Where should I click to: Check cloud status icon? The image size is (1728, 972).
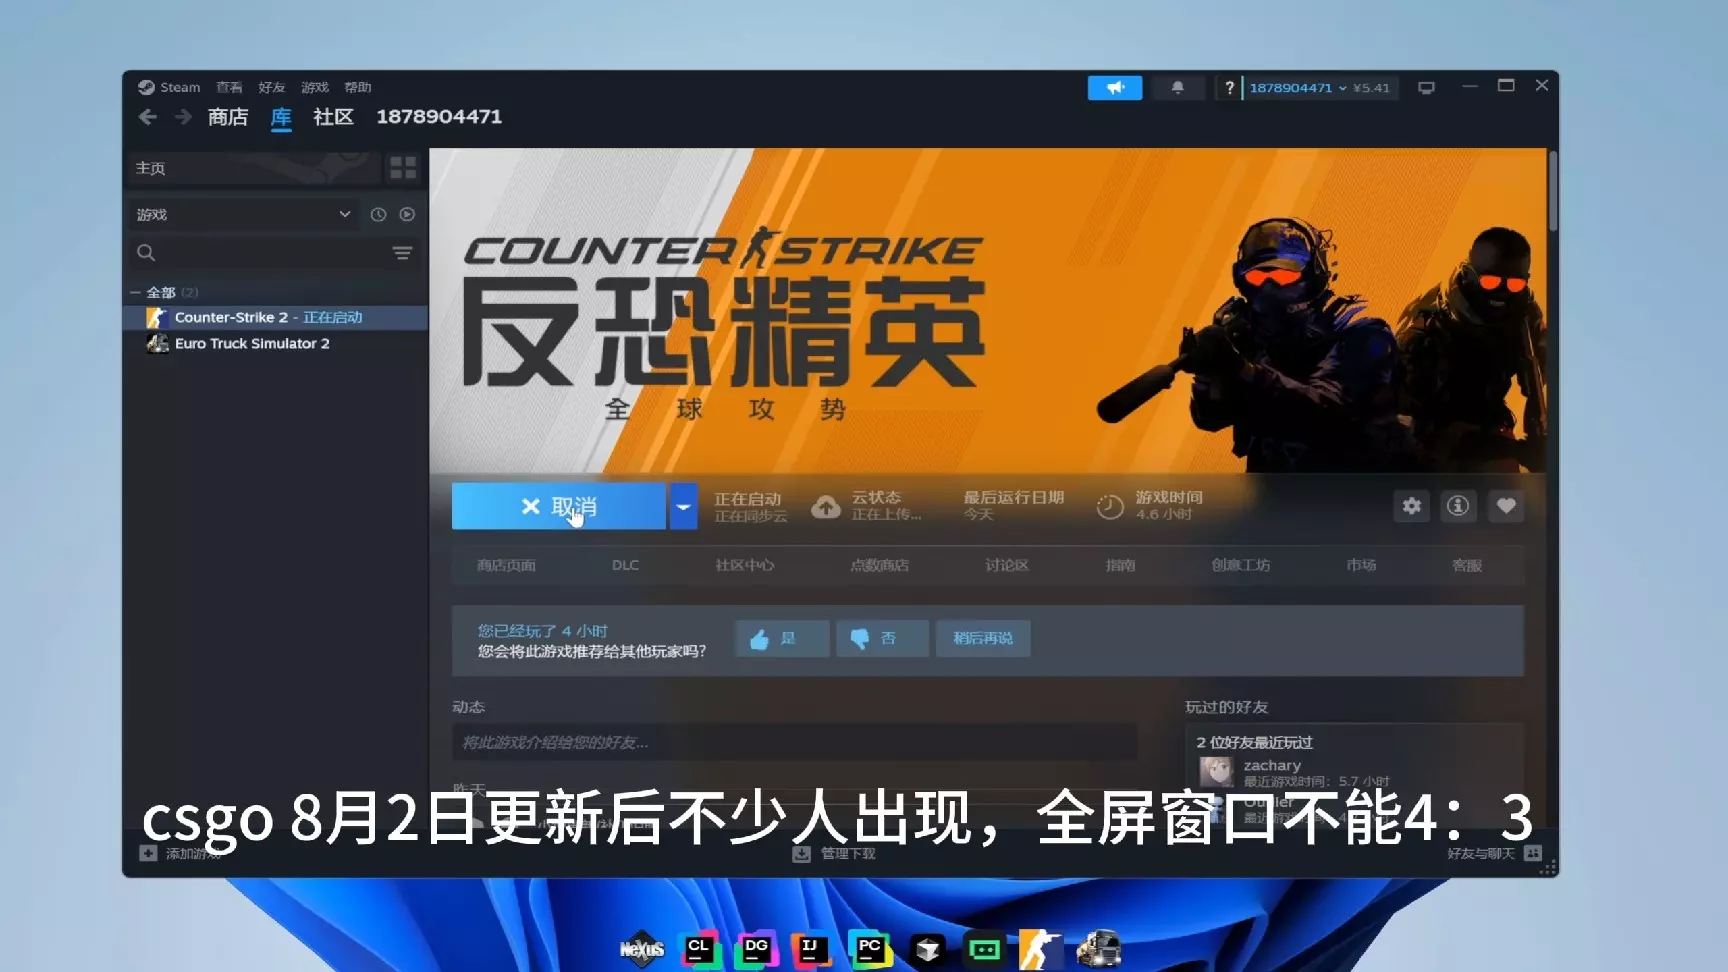click(x=825, y=507)
